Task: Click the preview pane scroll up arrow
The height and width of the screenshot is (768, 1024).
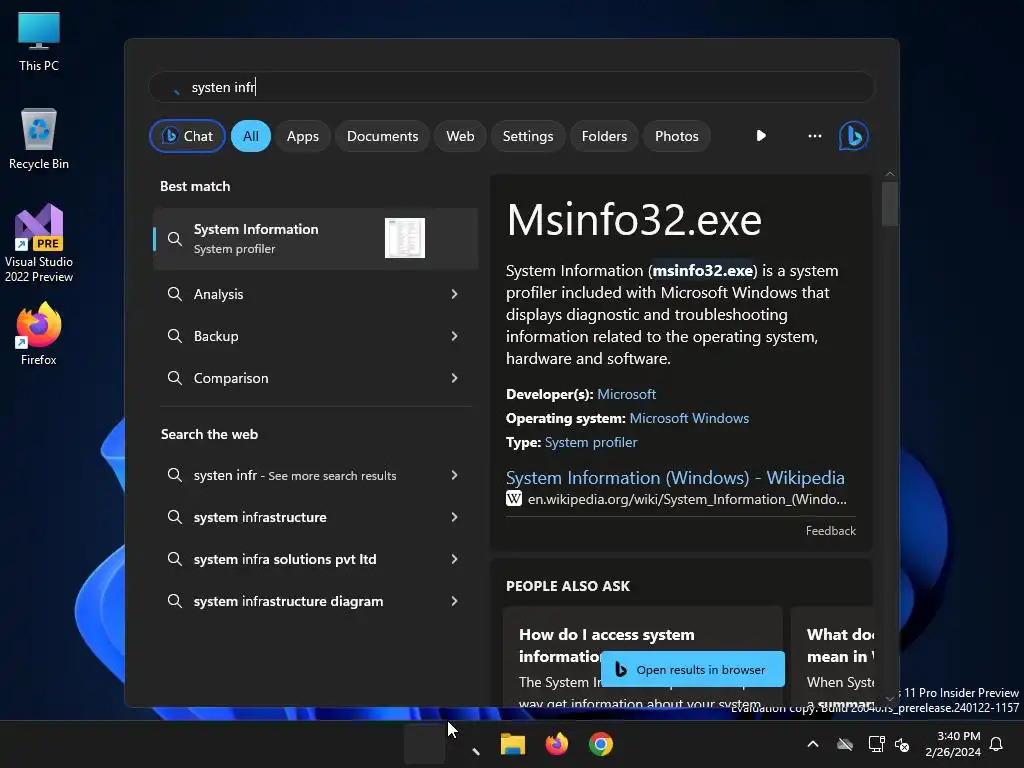Action: (x=889, y=174)
